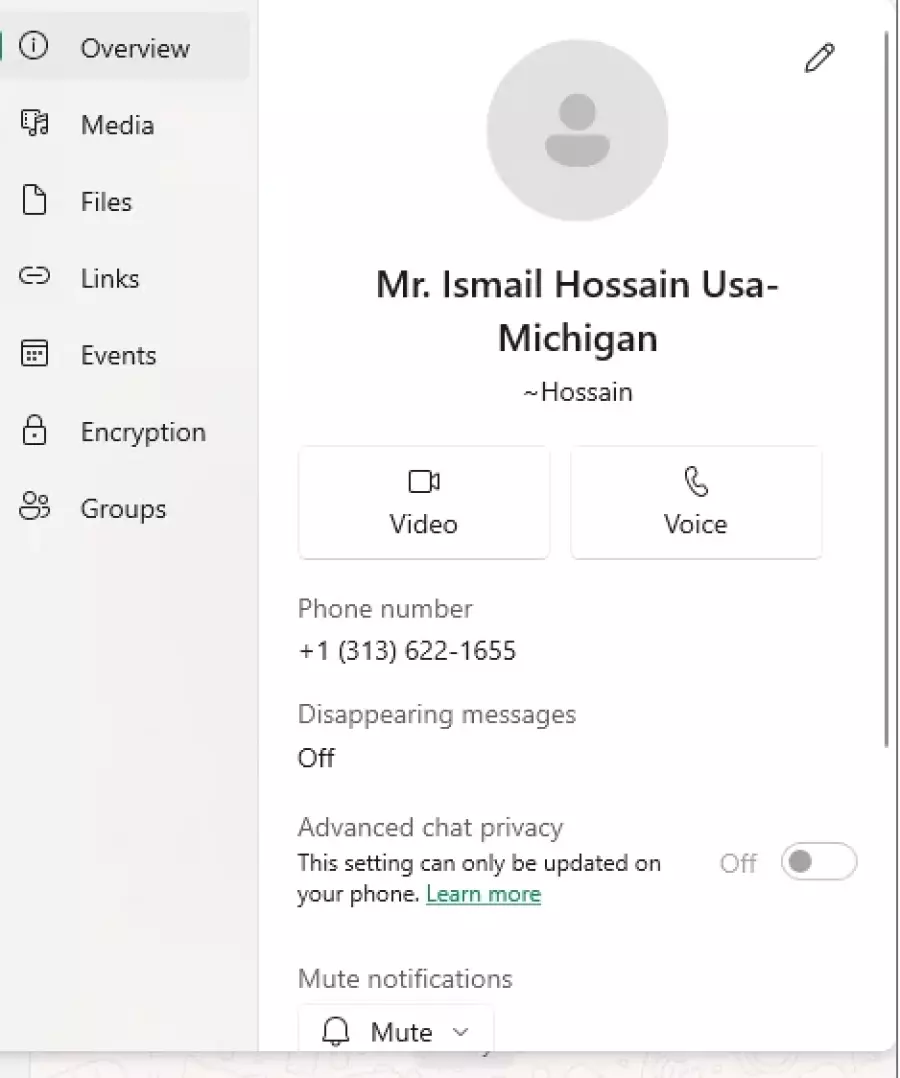The width and height of the screenshot is (900, 1078).
Task: Click the phone number +1 (313) 622-1655
Action: click(x=407, y=652)
